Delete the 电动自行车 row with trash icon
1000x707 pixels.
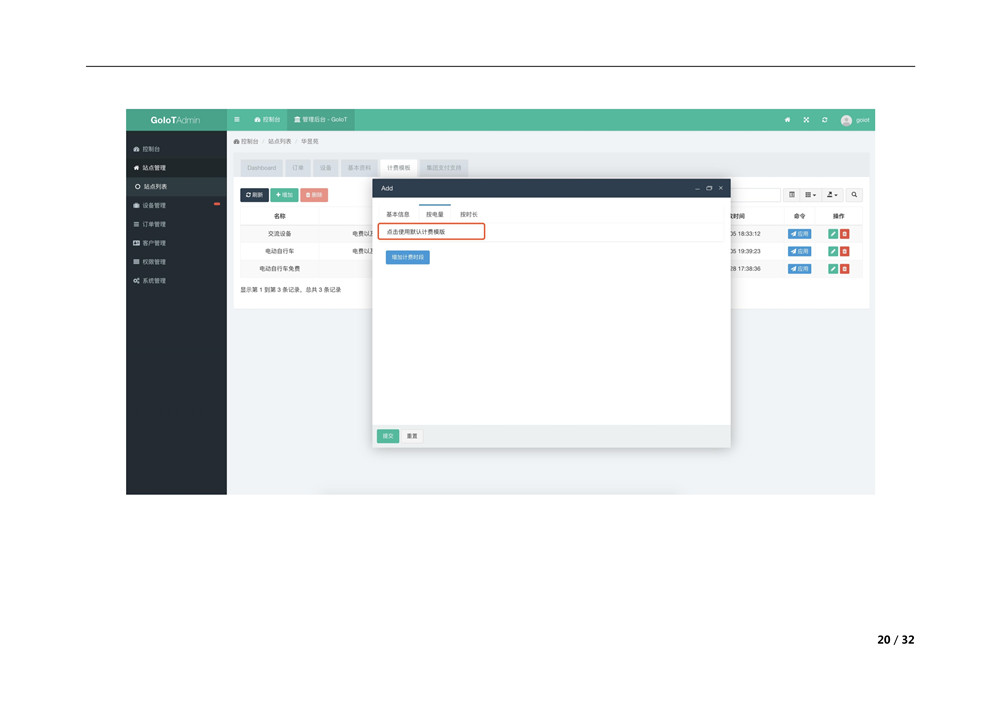(844, 251)
